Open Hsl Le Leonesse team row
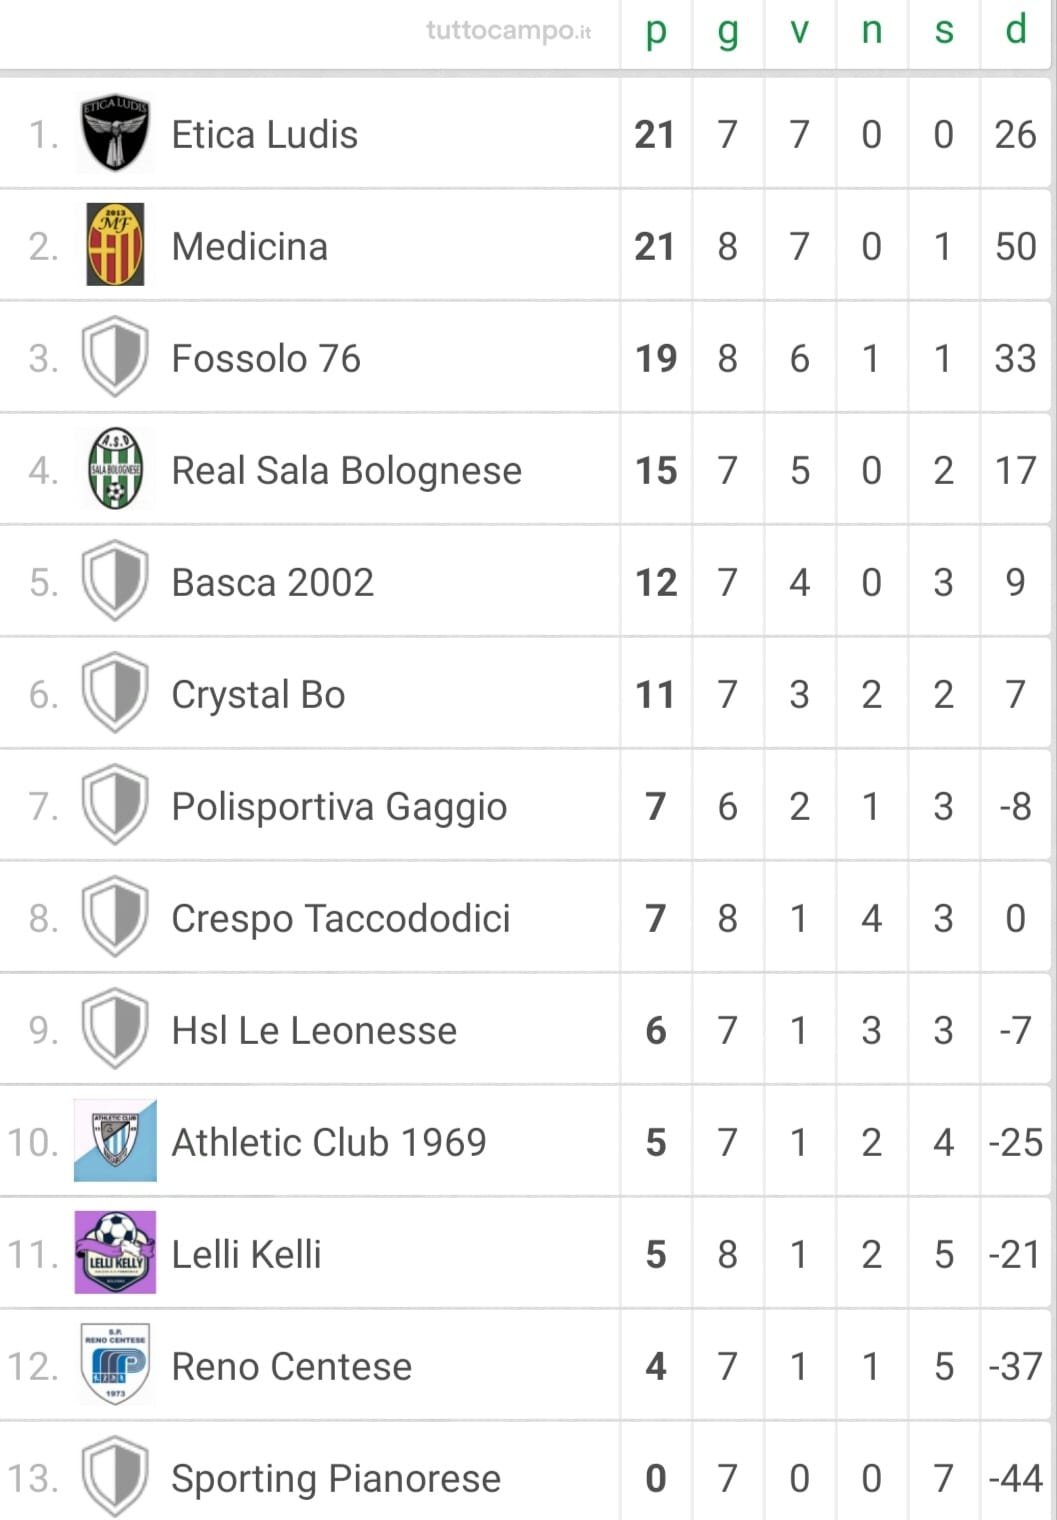 (525, 1030)
